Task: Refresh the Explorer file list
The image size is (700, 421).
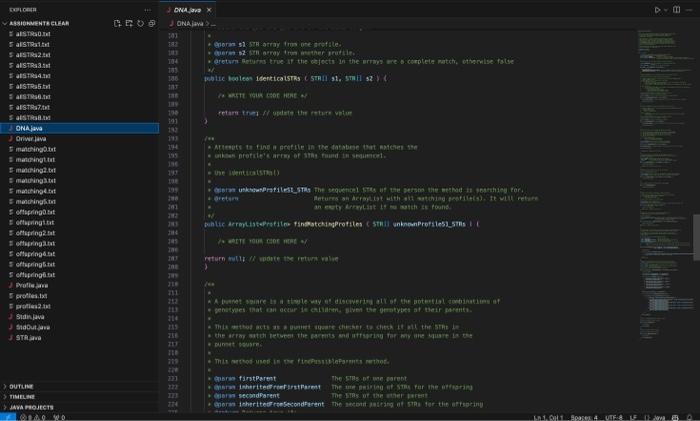Action: click(141, 23)
